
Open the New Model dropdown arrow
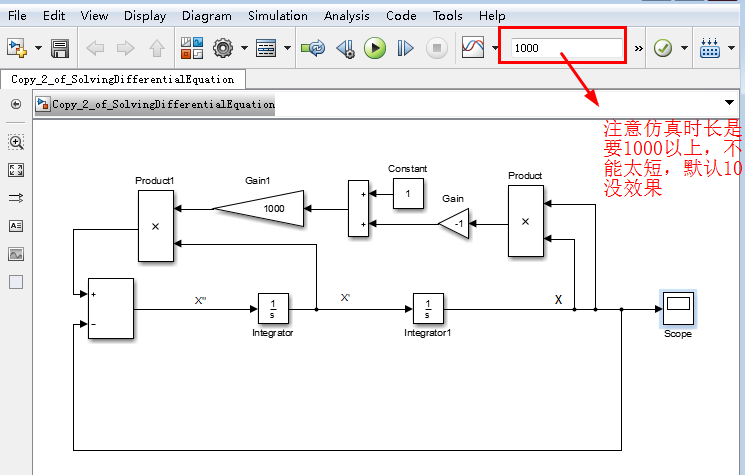(38, 48)
